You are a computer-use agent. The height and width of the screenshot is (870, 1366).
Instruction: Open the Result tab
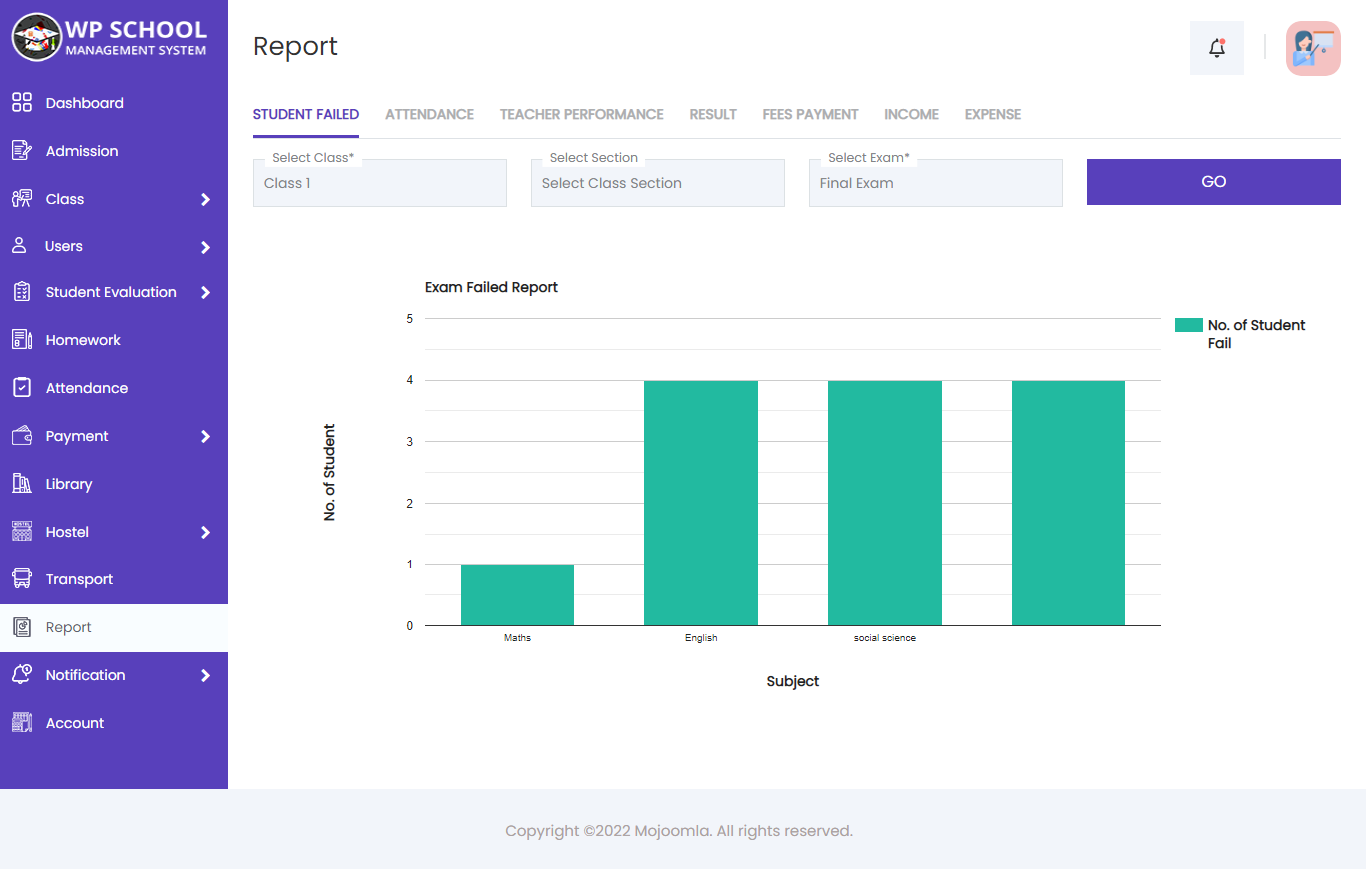tap(713, 114)
